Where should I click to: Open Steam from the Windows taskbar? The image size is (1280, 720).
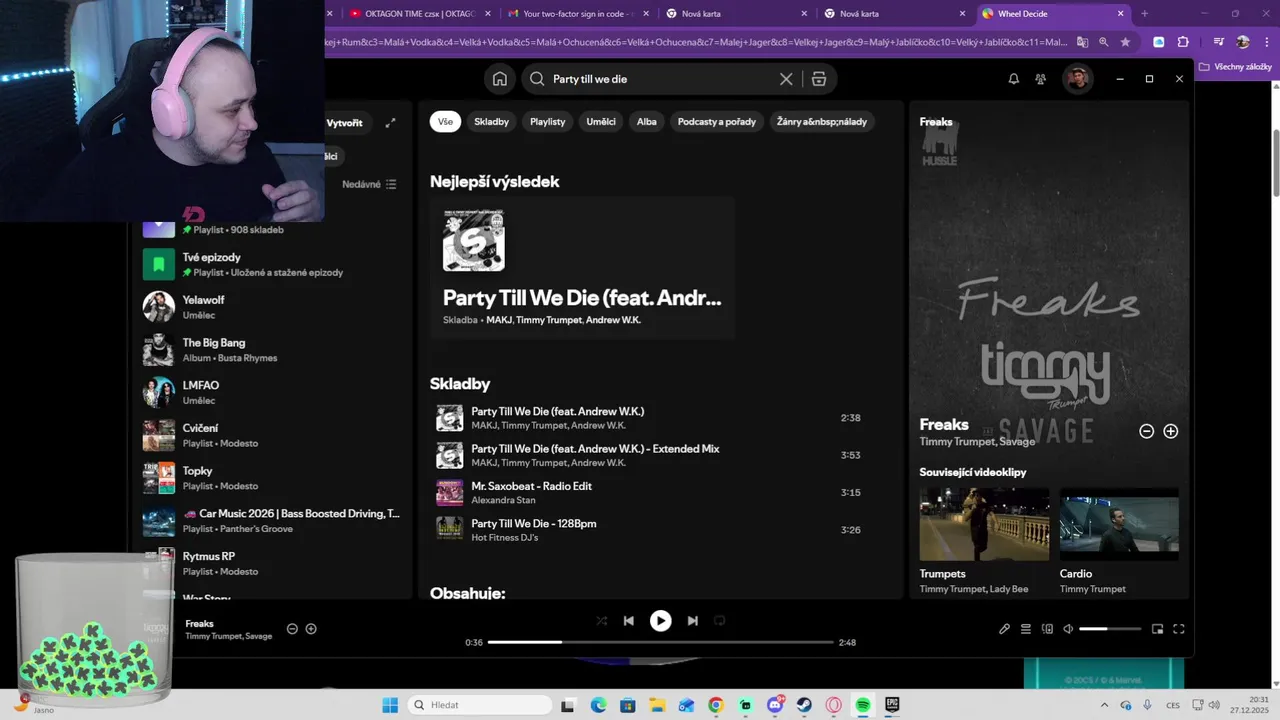(804, 705)
